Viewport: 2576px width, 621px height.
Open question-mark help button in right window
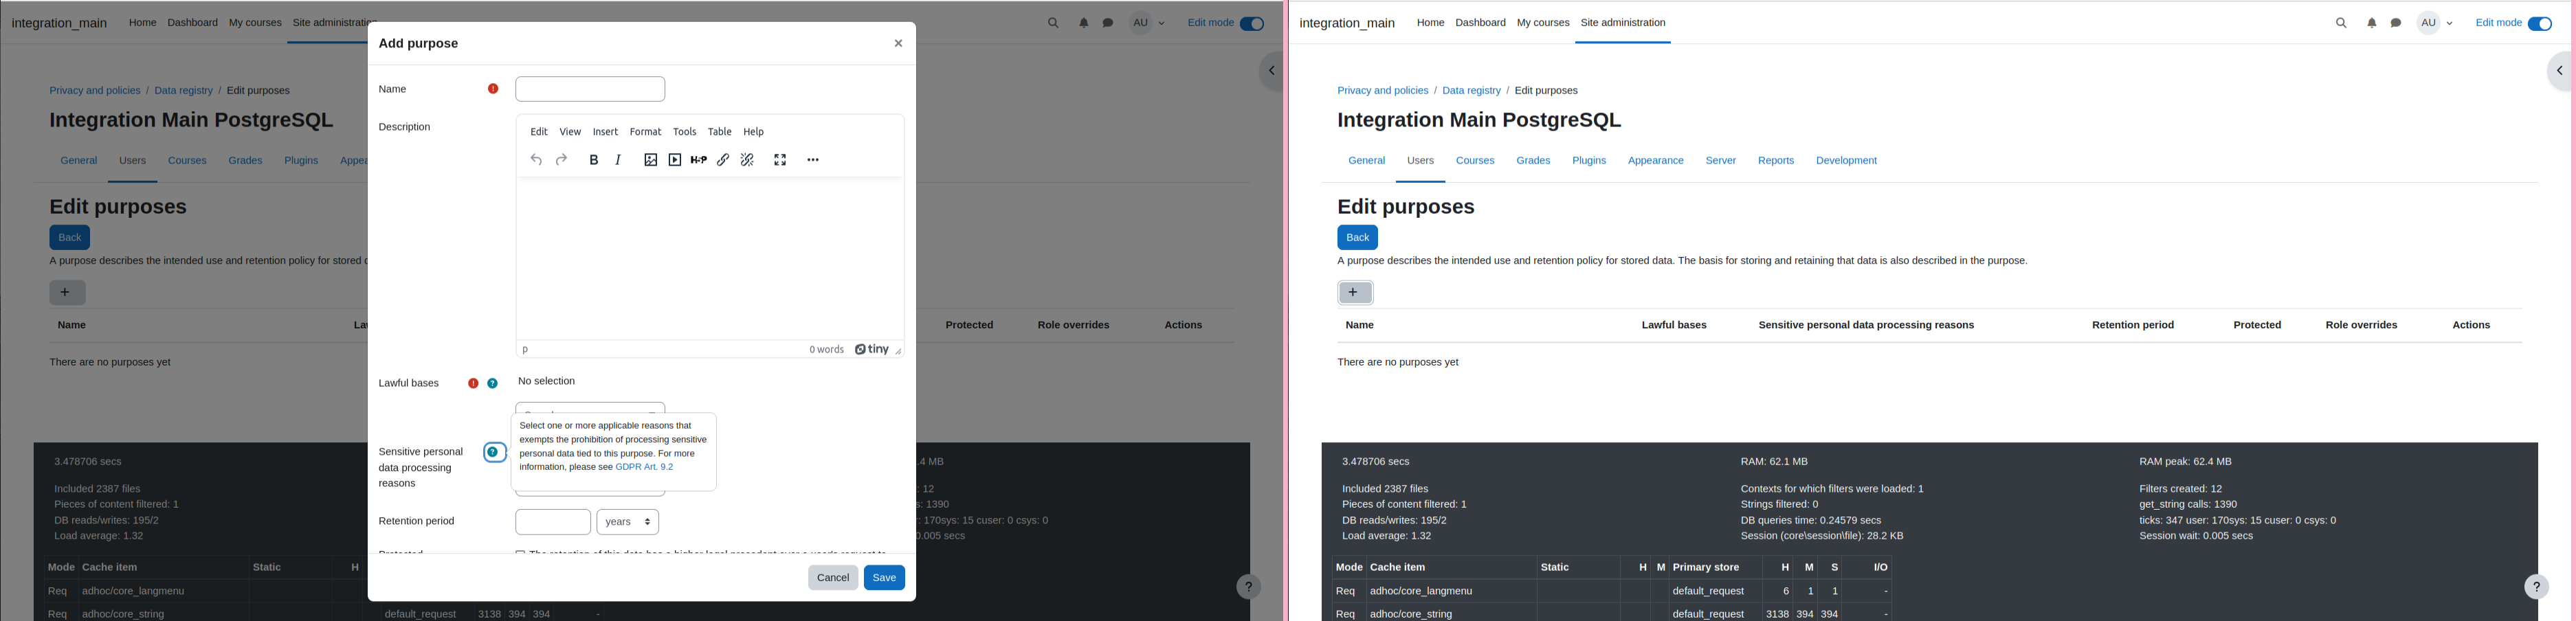[x=2536, y=587]
